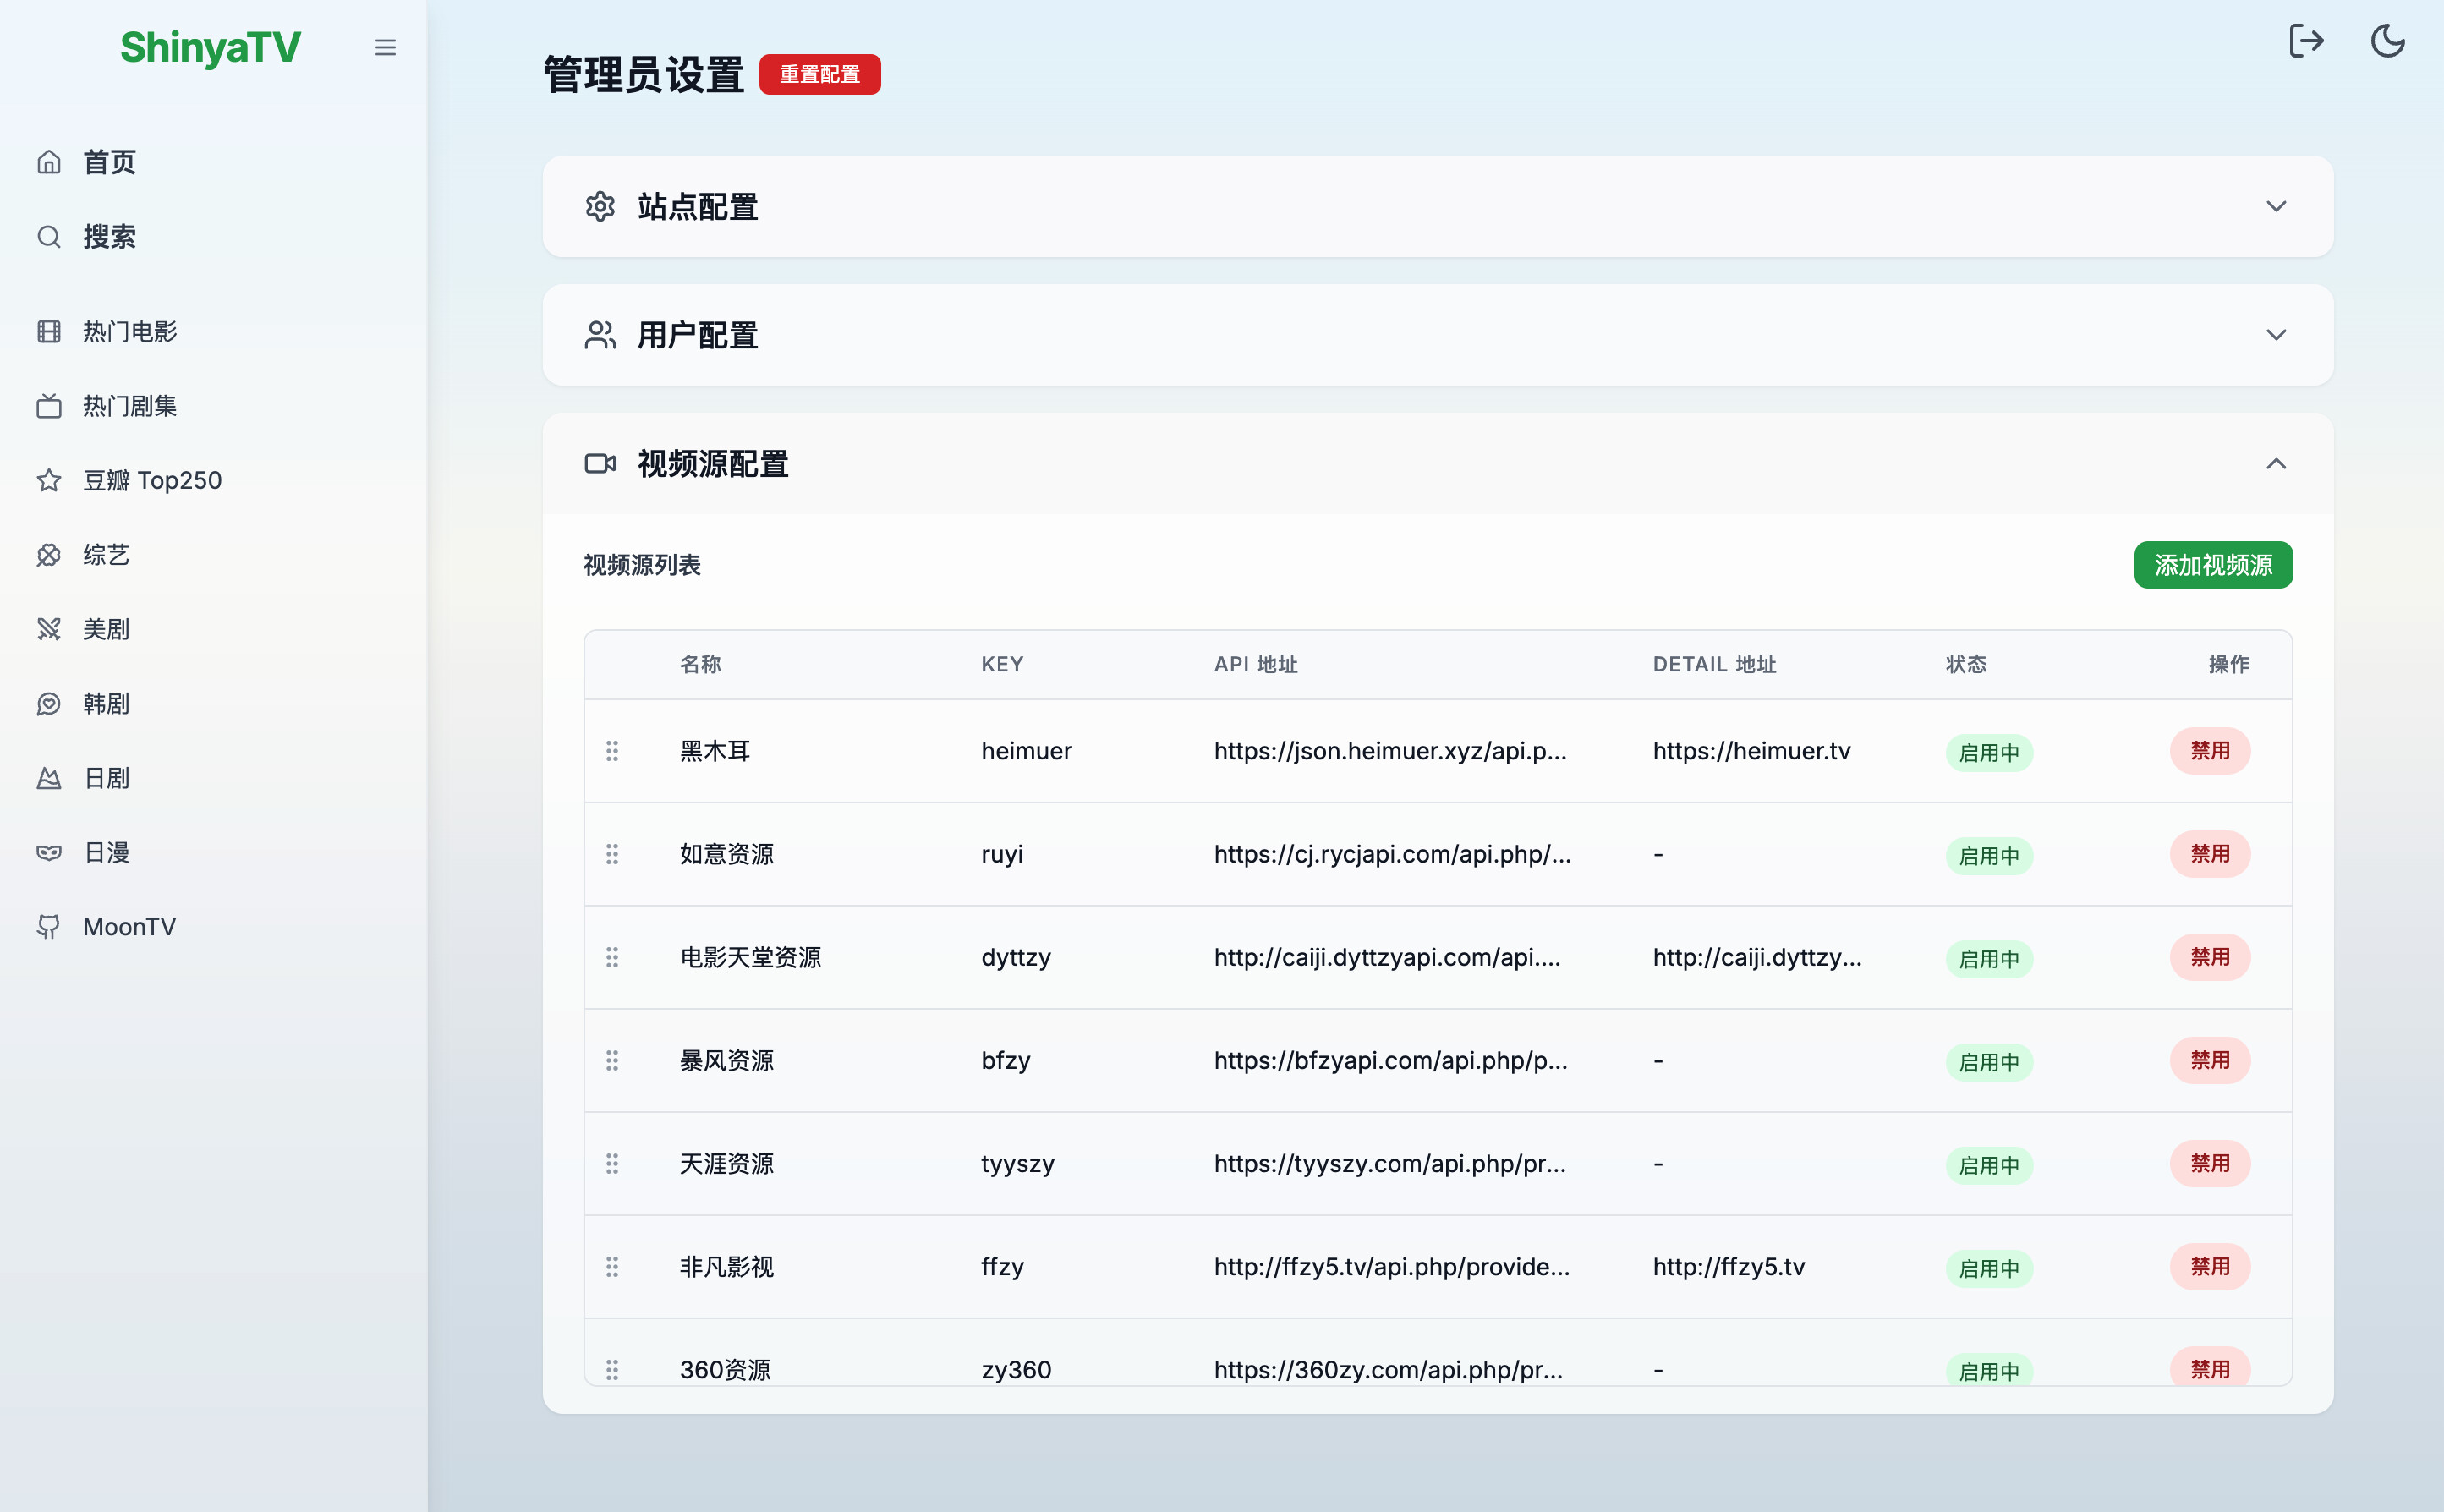The height and width of the screenshot is (1512, 2444).
Task: Open the 综艺 category
Action: [213, 555]
